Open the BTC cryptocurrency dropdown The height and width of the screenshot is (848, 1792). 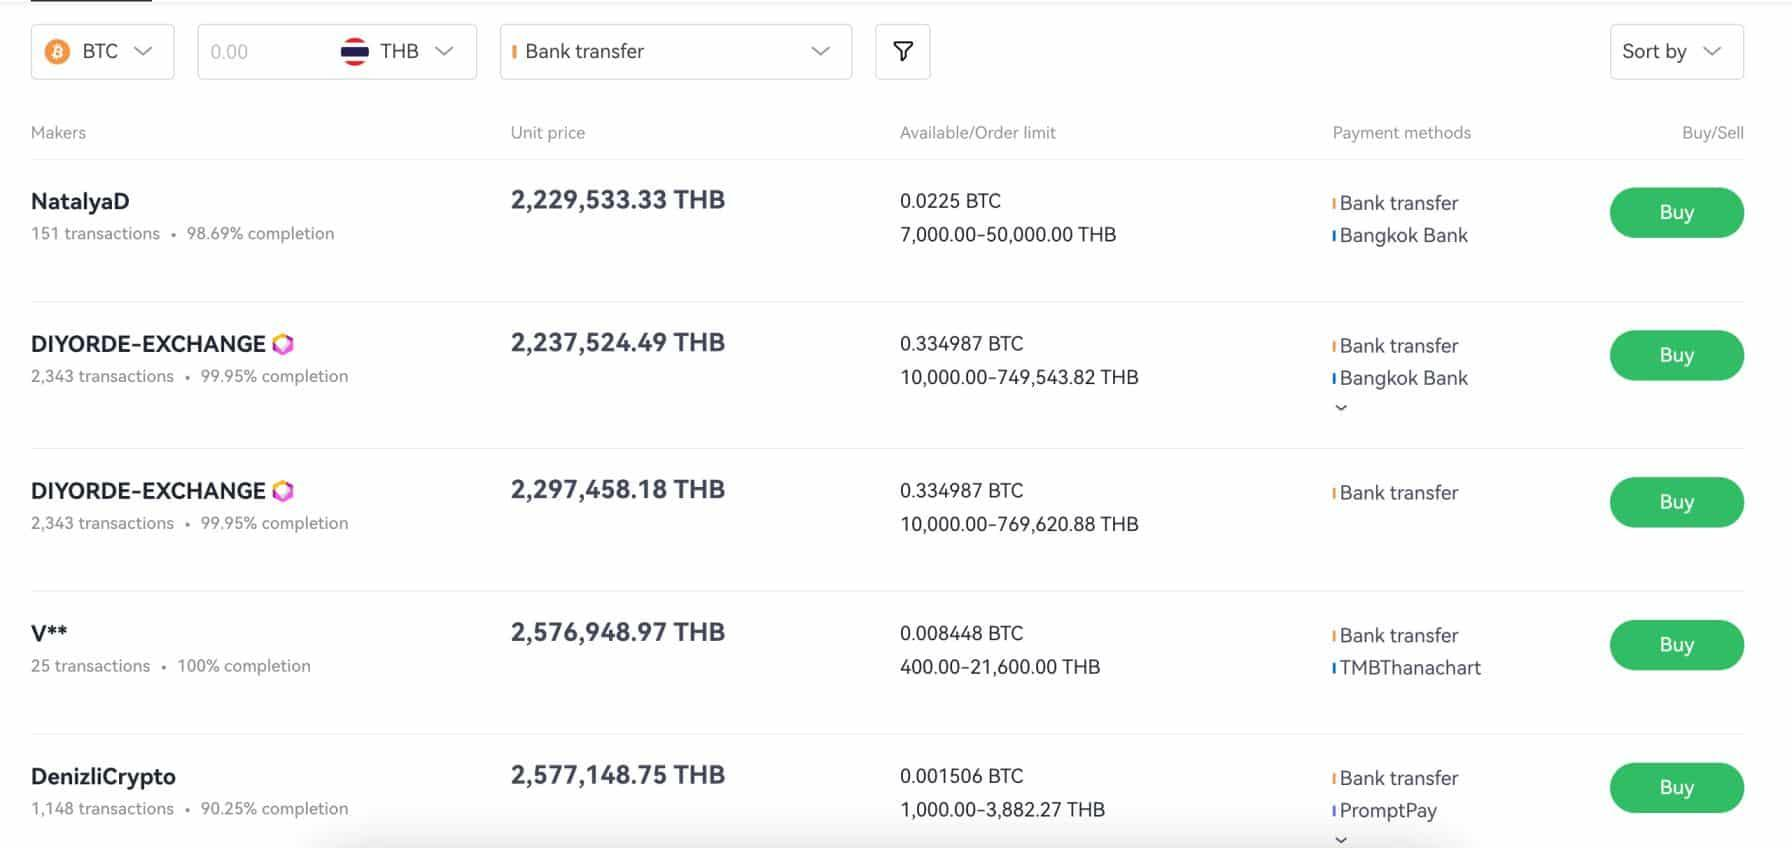[103, 51]
